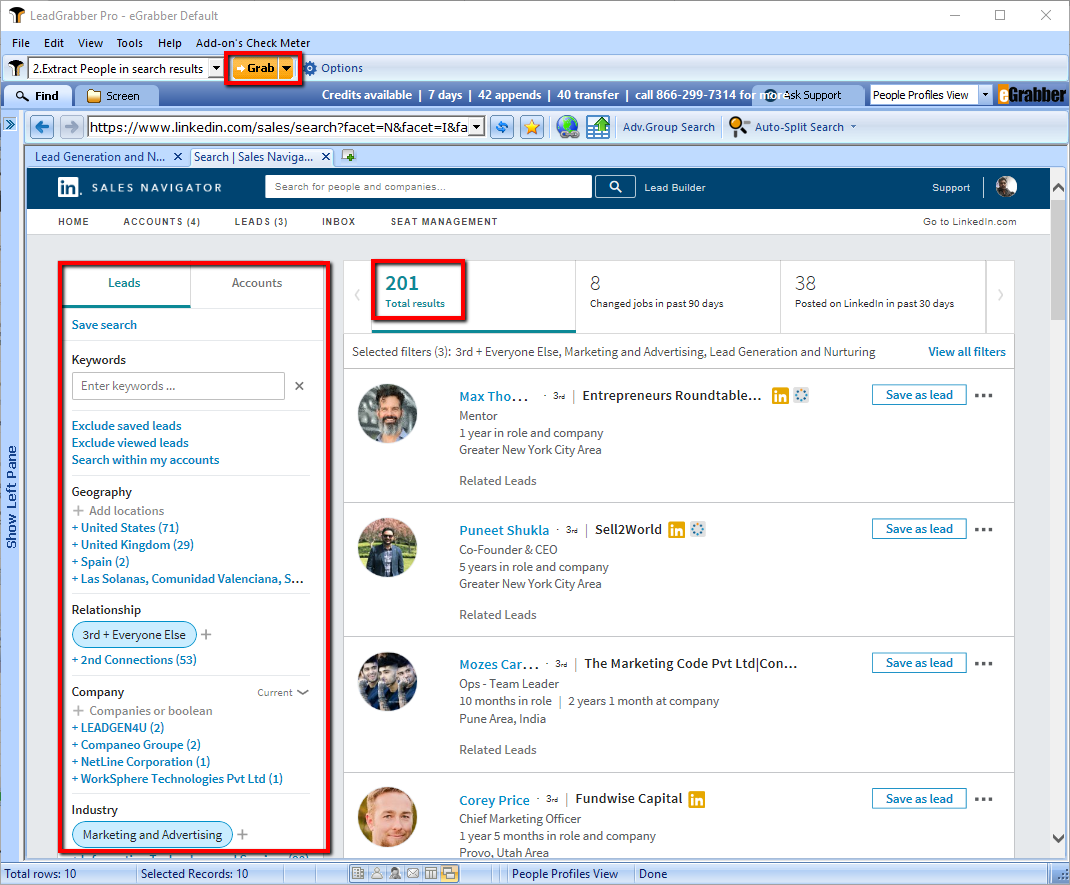Click the highlighted windows icon in status bar
This screenshot has height=885, width=1070.
450,873
